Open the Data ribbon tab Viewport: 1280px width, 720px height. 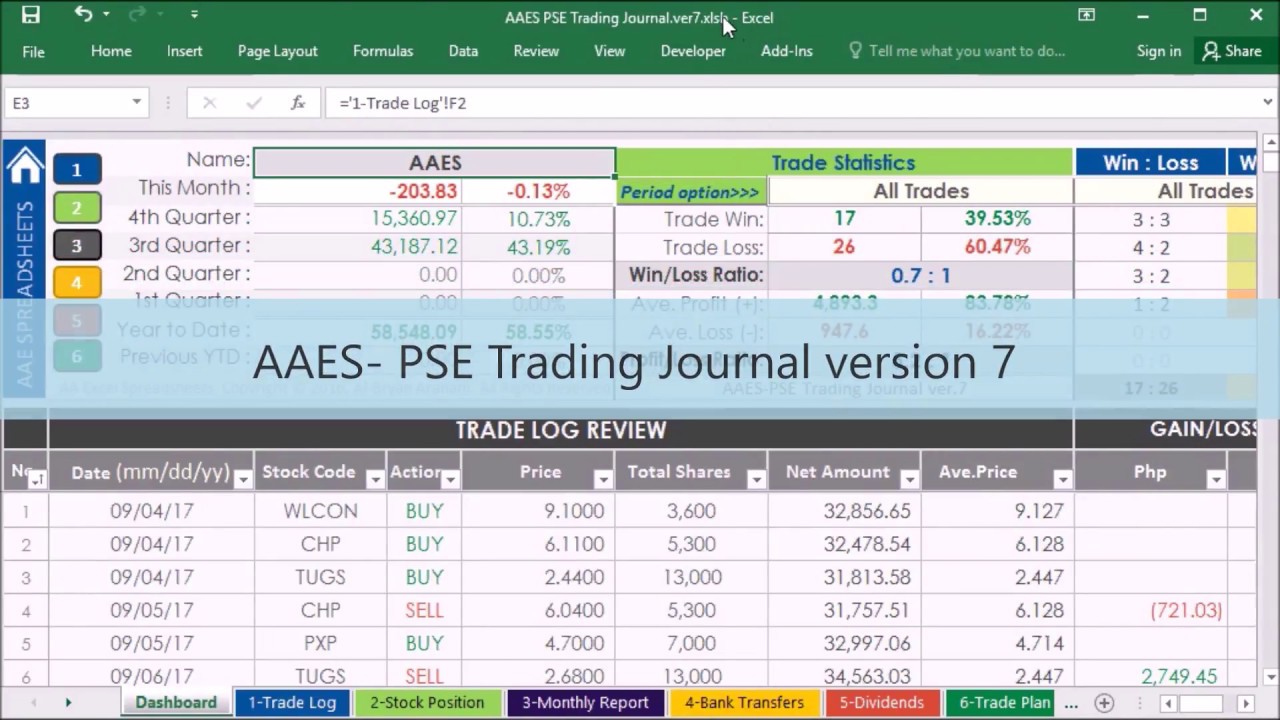[463, 51]
